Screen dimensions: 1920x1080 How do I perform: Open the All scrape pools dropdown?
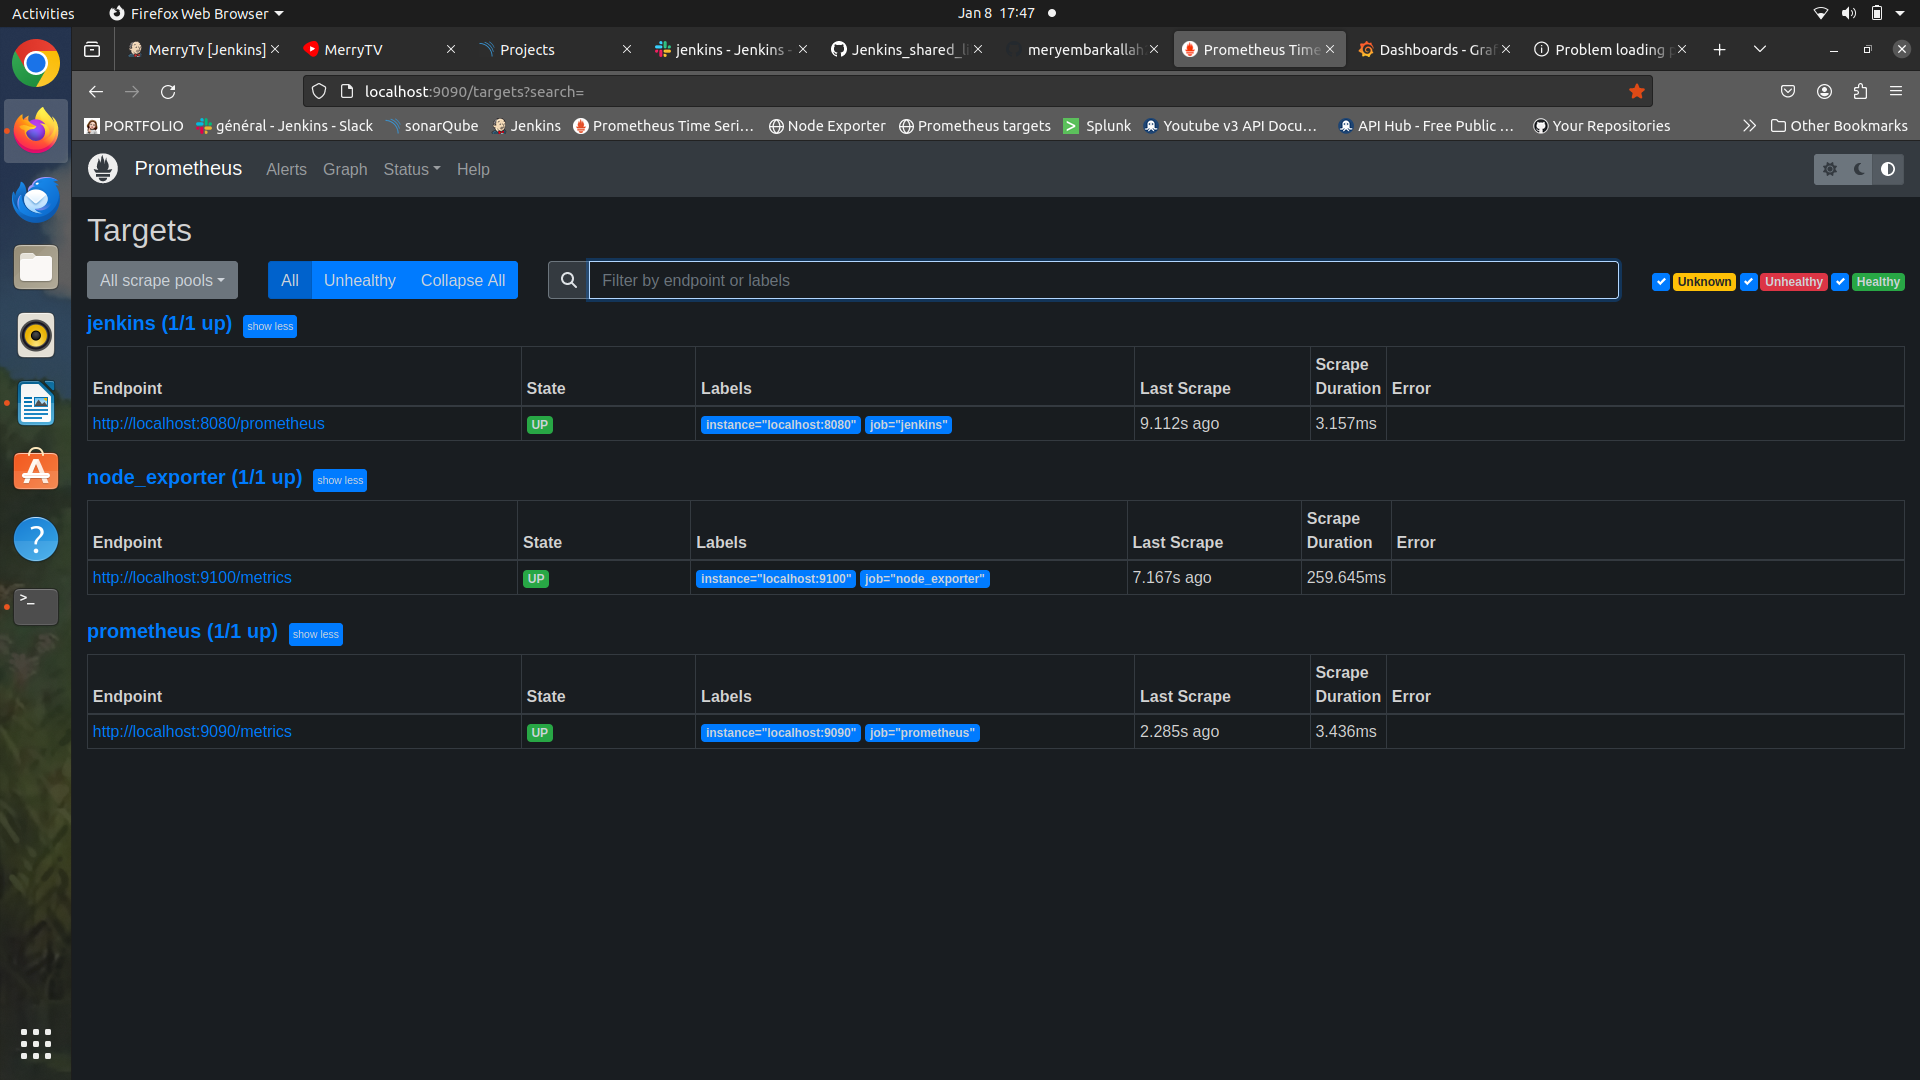click(x=162, y=280)
